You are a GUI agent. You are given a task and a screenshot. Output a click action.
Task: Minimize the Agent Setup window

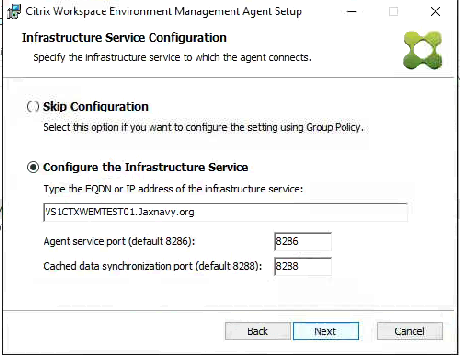(x=351, y=12)
